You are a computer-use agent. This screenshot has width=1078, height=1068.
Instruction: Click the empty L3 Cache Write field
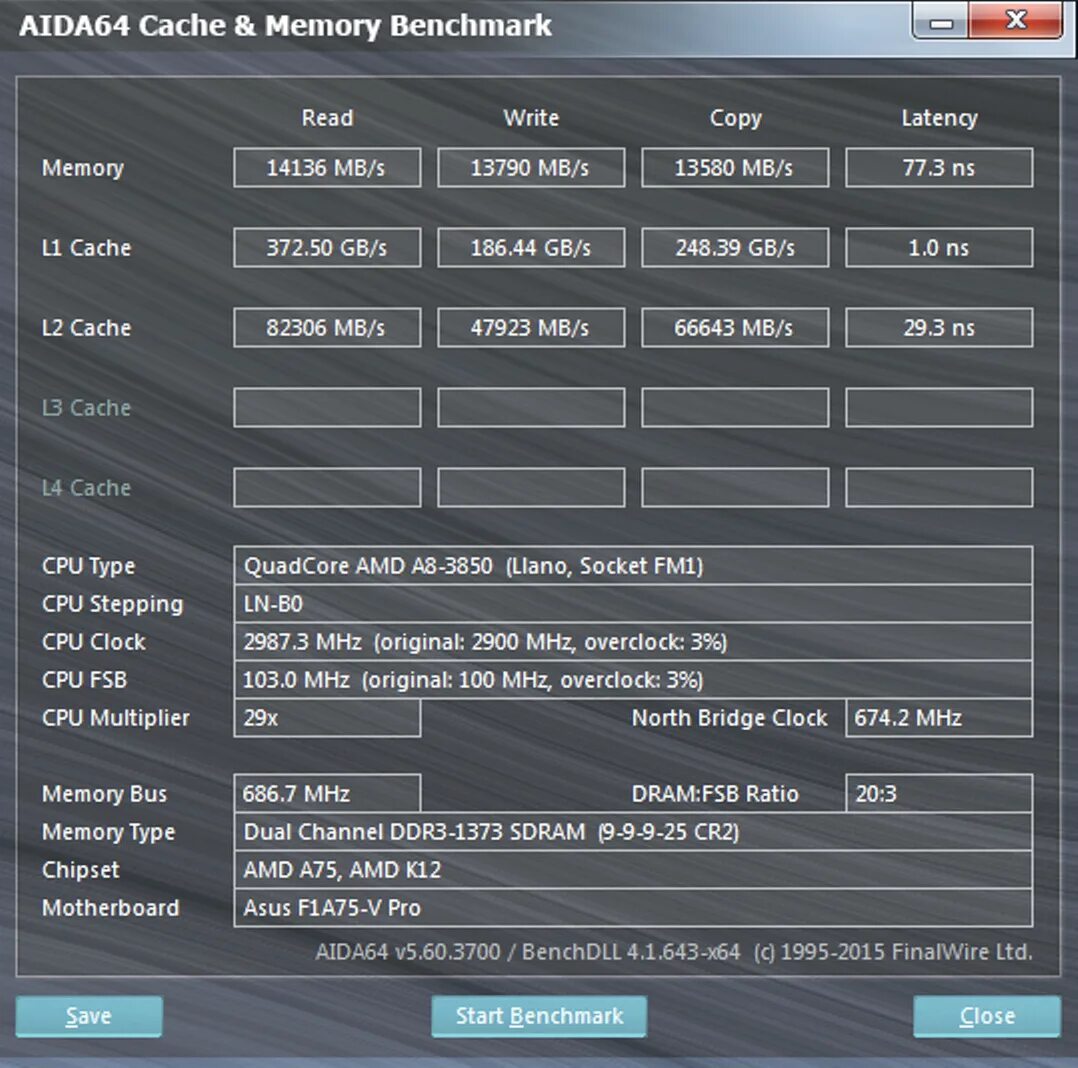531,407
